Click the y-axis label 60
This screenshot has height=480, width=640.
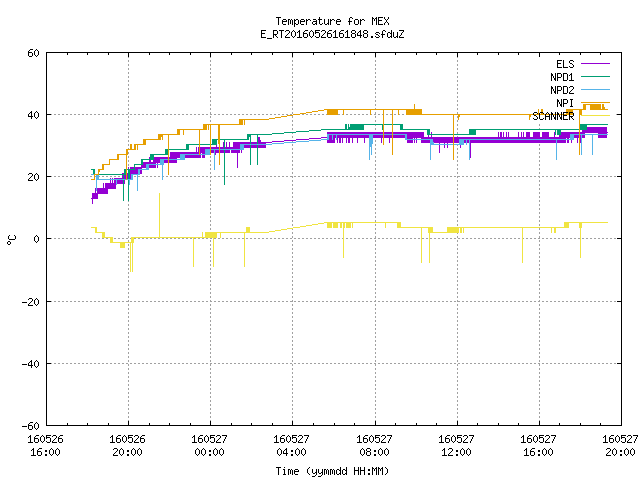[33, 53]
